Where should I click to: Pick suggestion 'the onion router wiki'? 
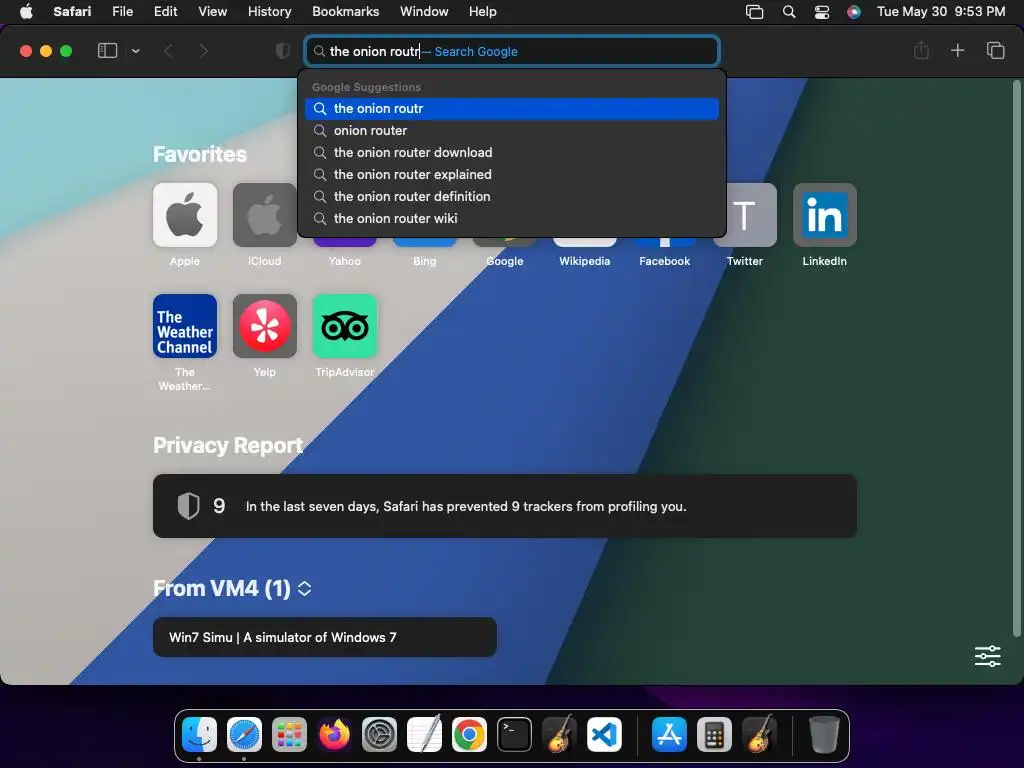click(x=512, y=218)
